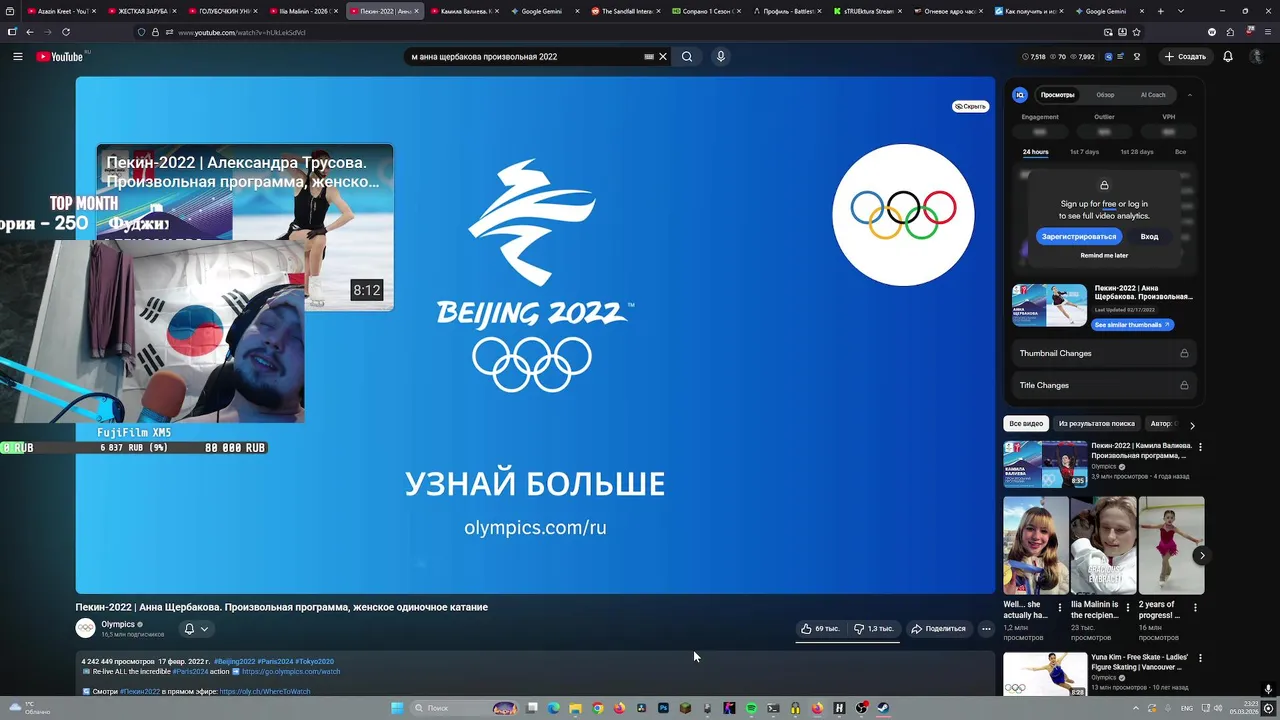This screenshot has width=1280, height=720.
Task: Go back with browser back arrow
Action: coord(30,32)
